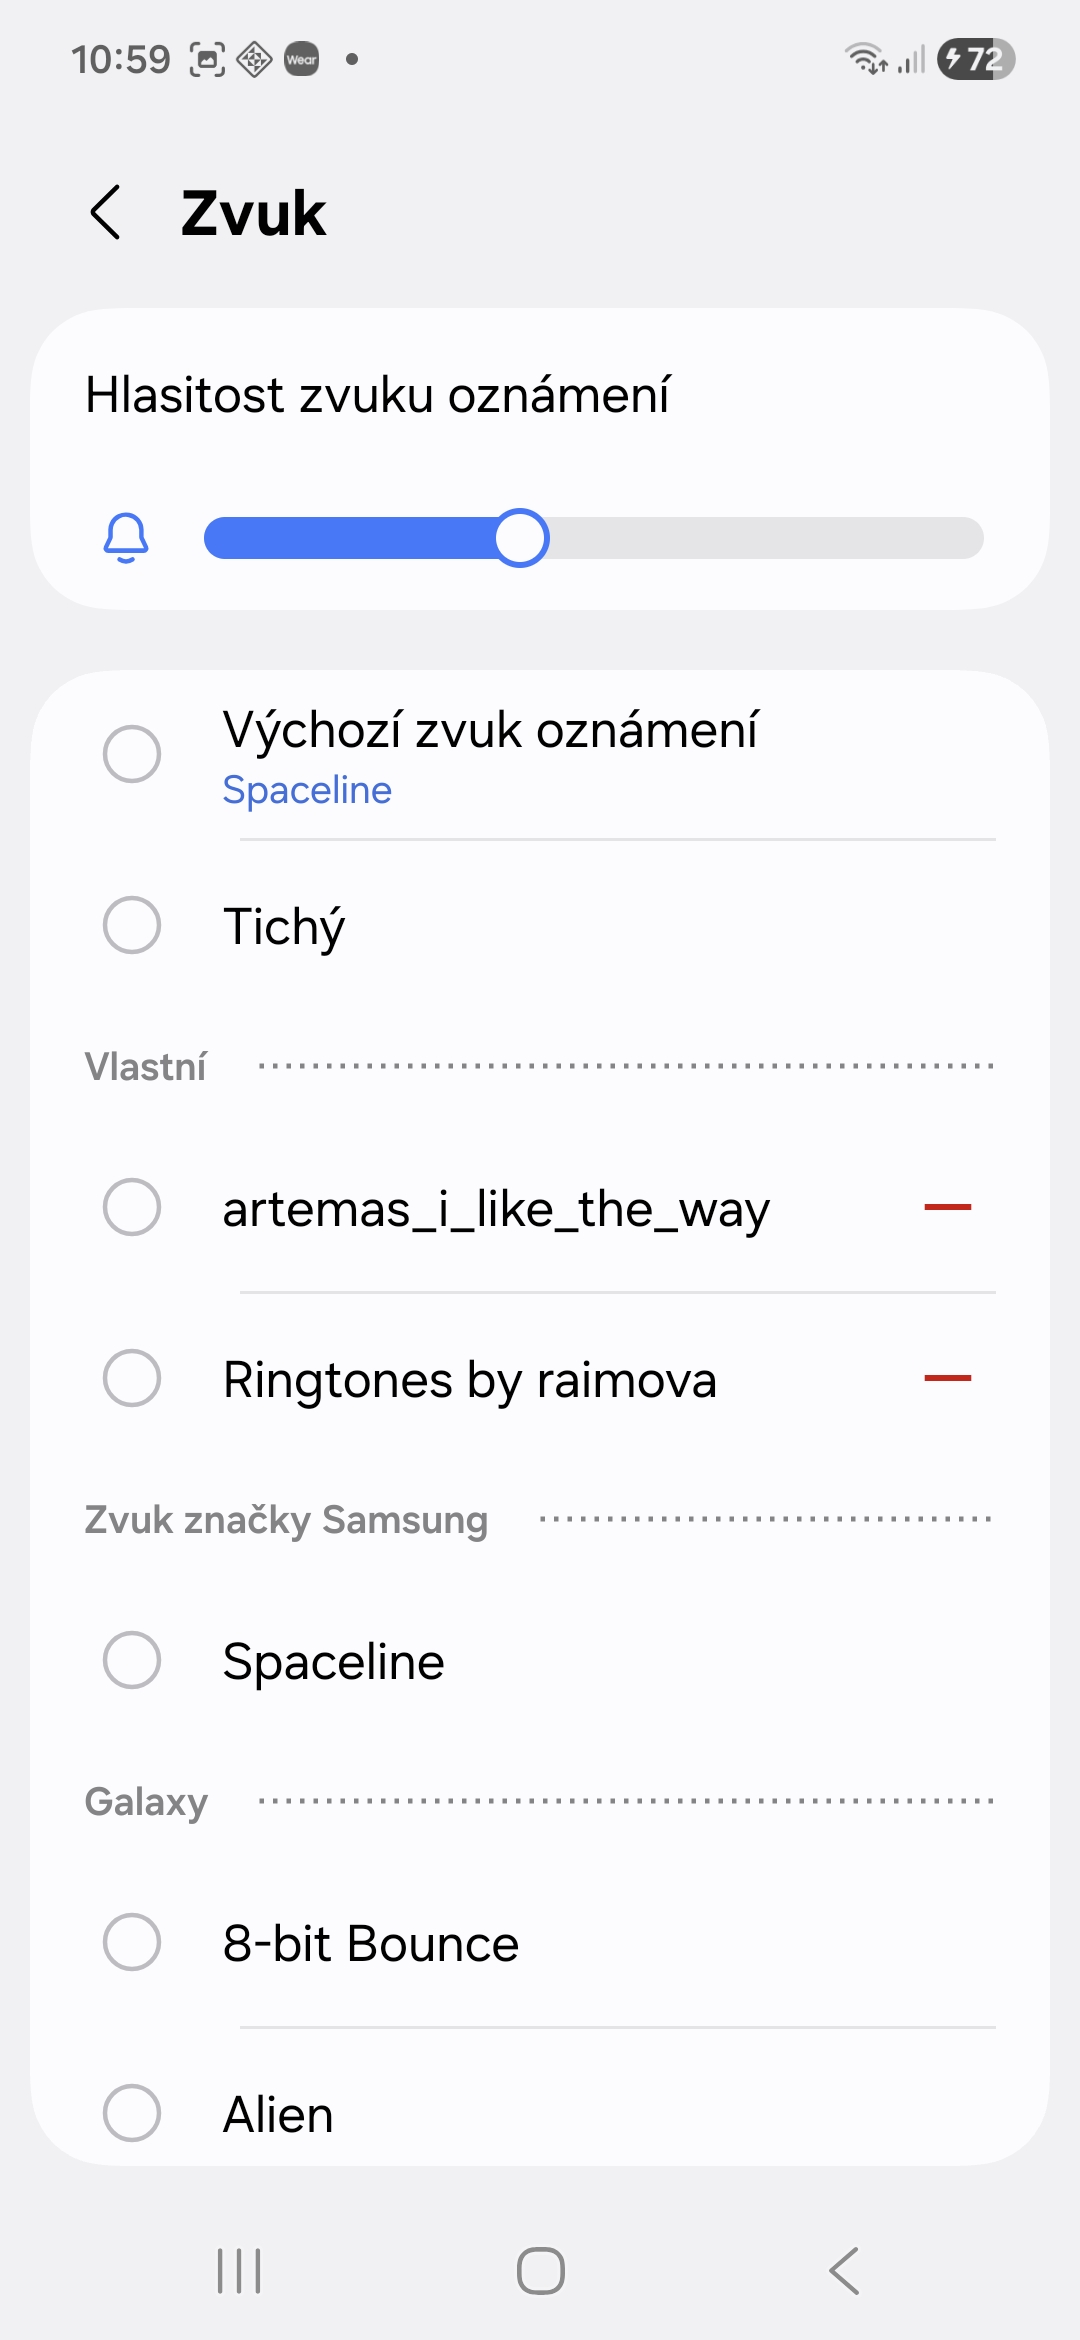Tap the notification bell volume icon
1080x2340 pixels.
click(x=126, y=538)
